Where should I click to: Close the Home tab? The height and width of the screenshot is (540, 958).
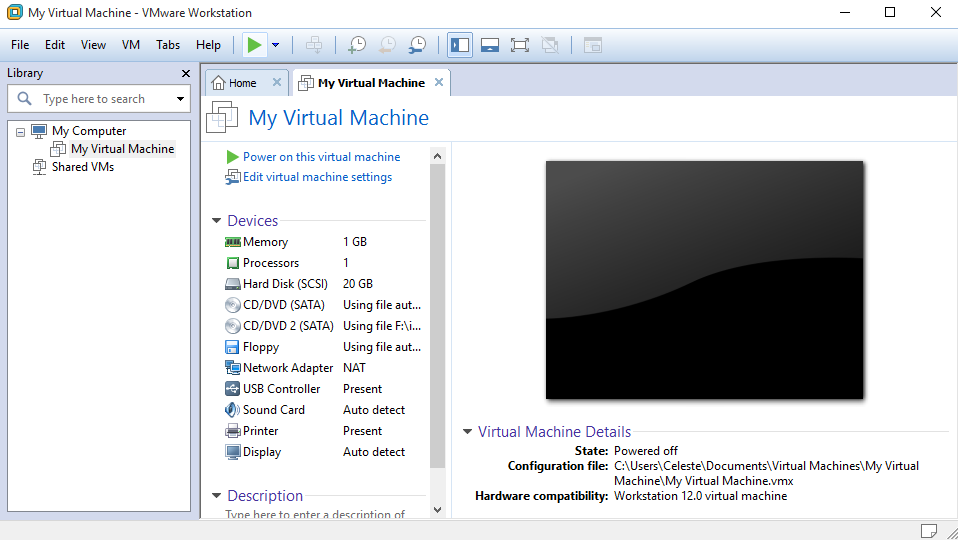click(x=277, y=82)
